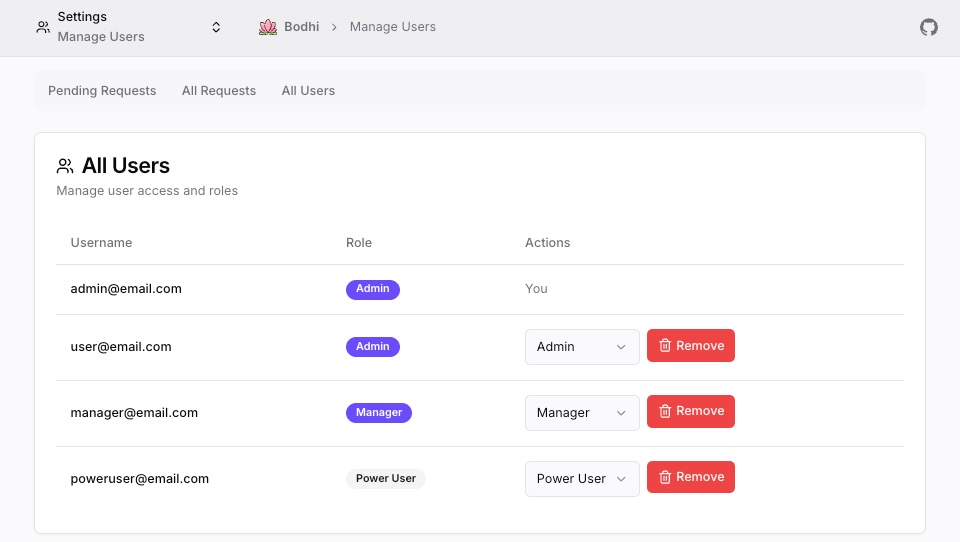Click the All Users heading icon
The height and width of the screenshot is (542, 960).
pyautogui.click(x=65, y=166)
